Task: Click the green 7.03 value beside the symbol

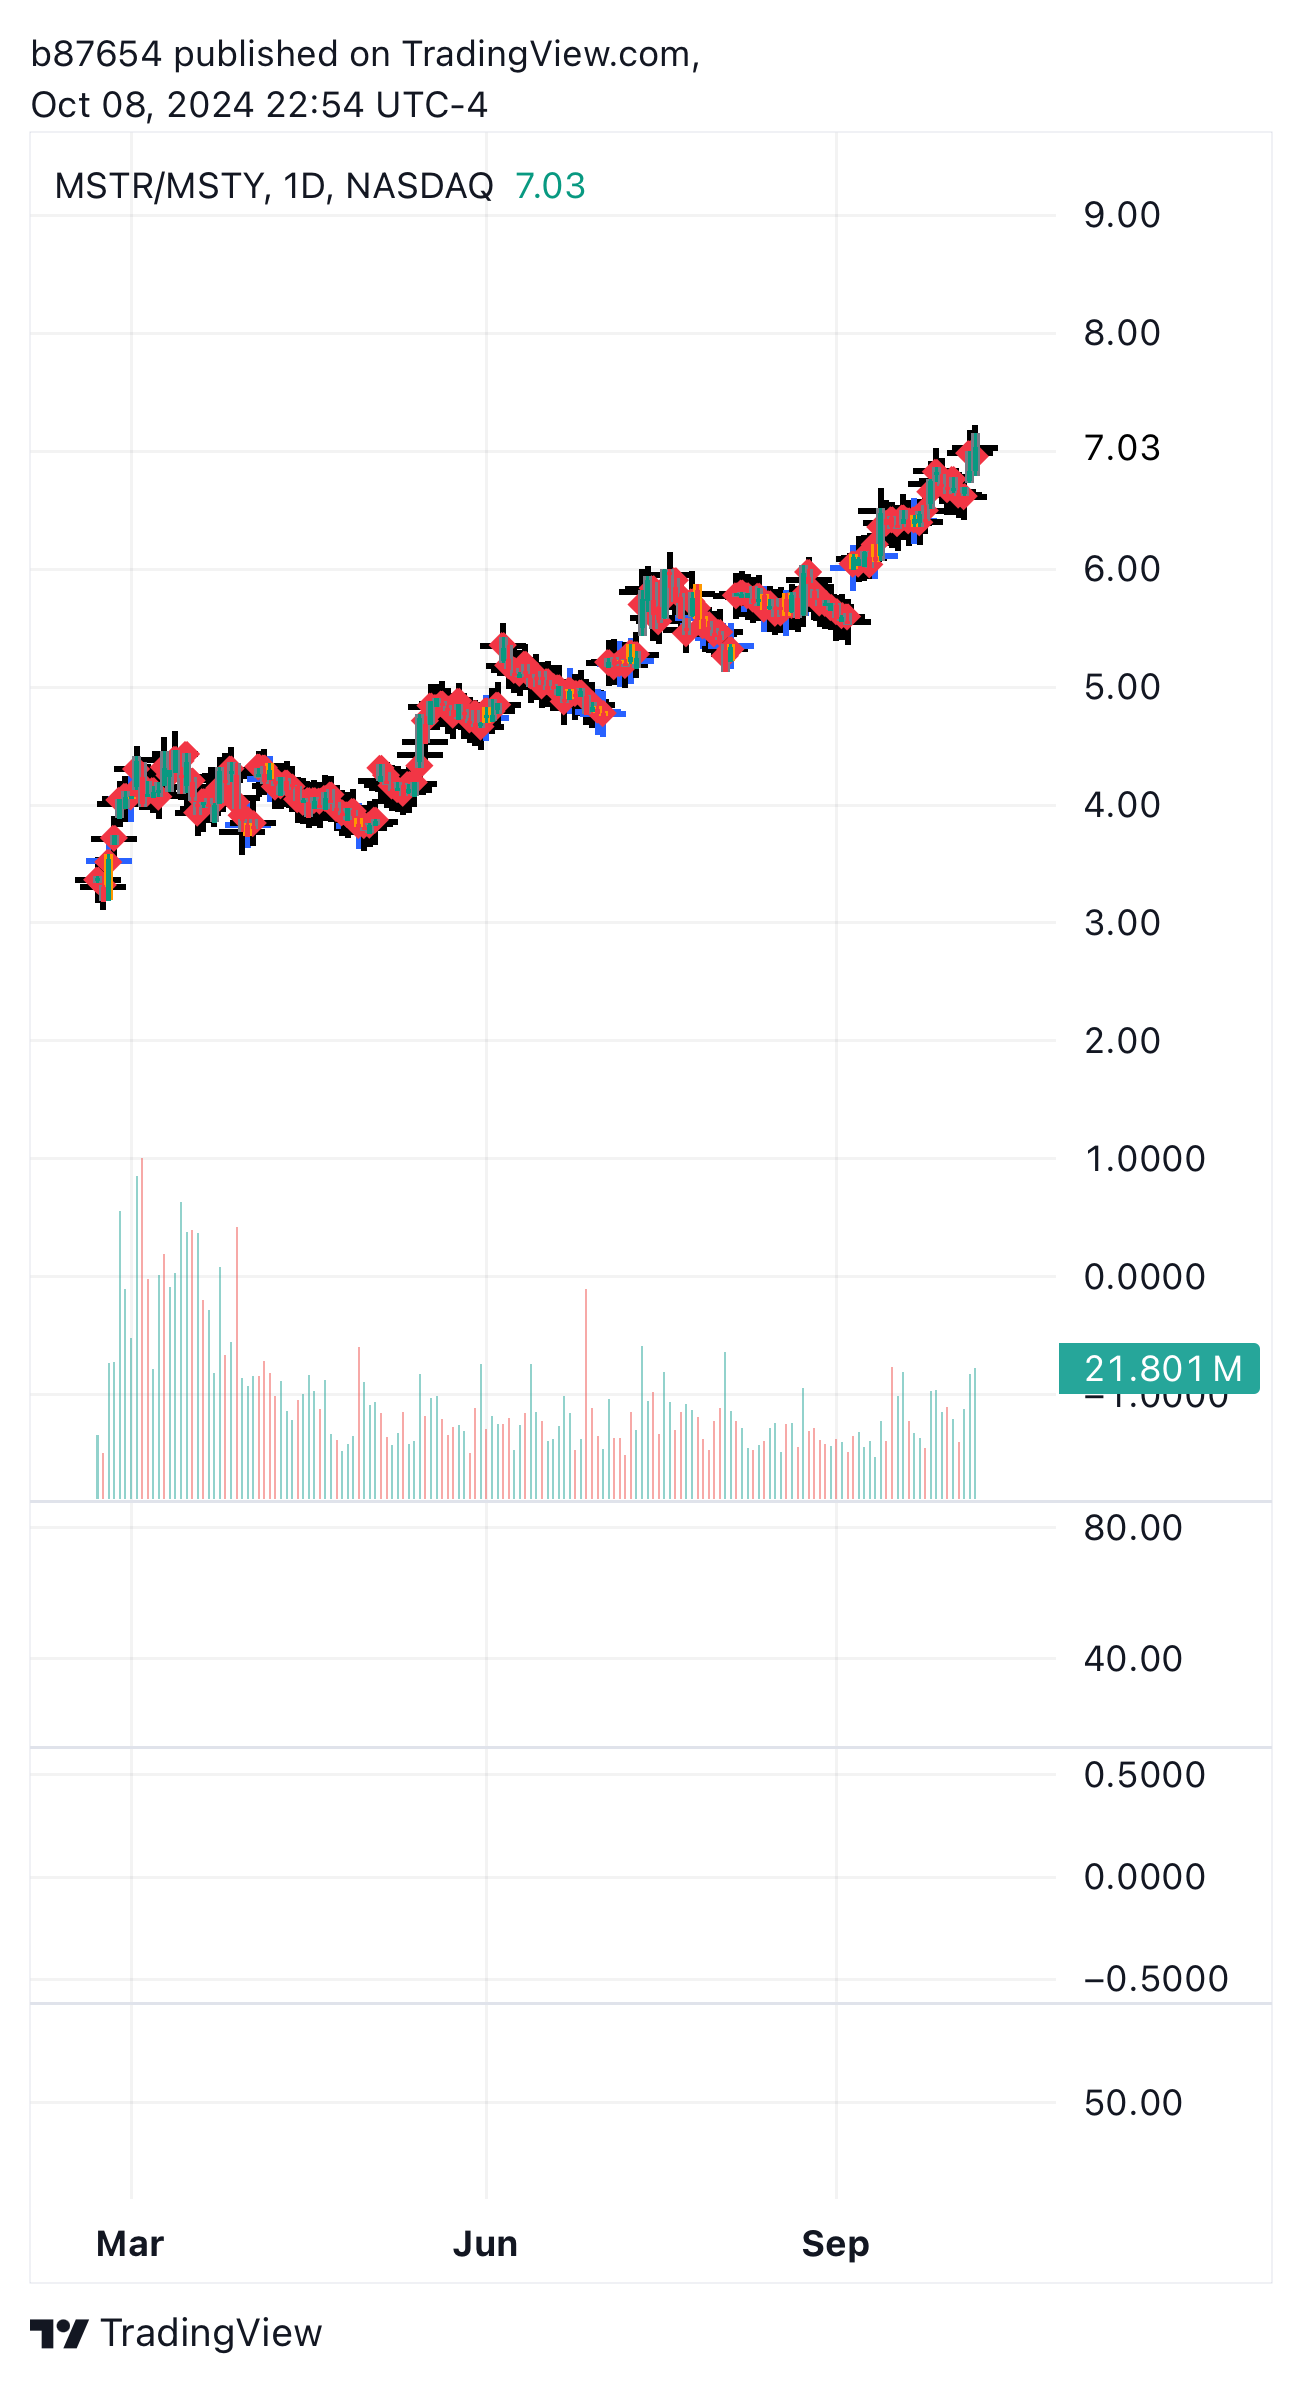Action: coord(550,186)
